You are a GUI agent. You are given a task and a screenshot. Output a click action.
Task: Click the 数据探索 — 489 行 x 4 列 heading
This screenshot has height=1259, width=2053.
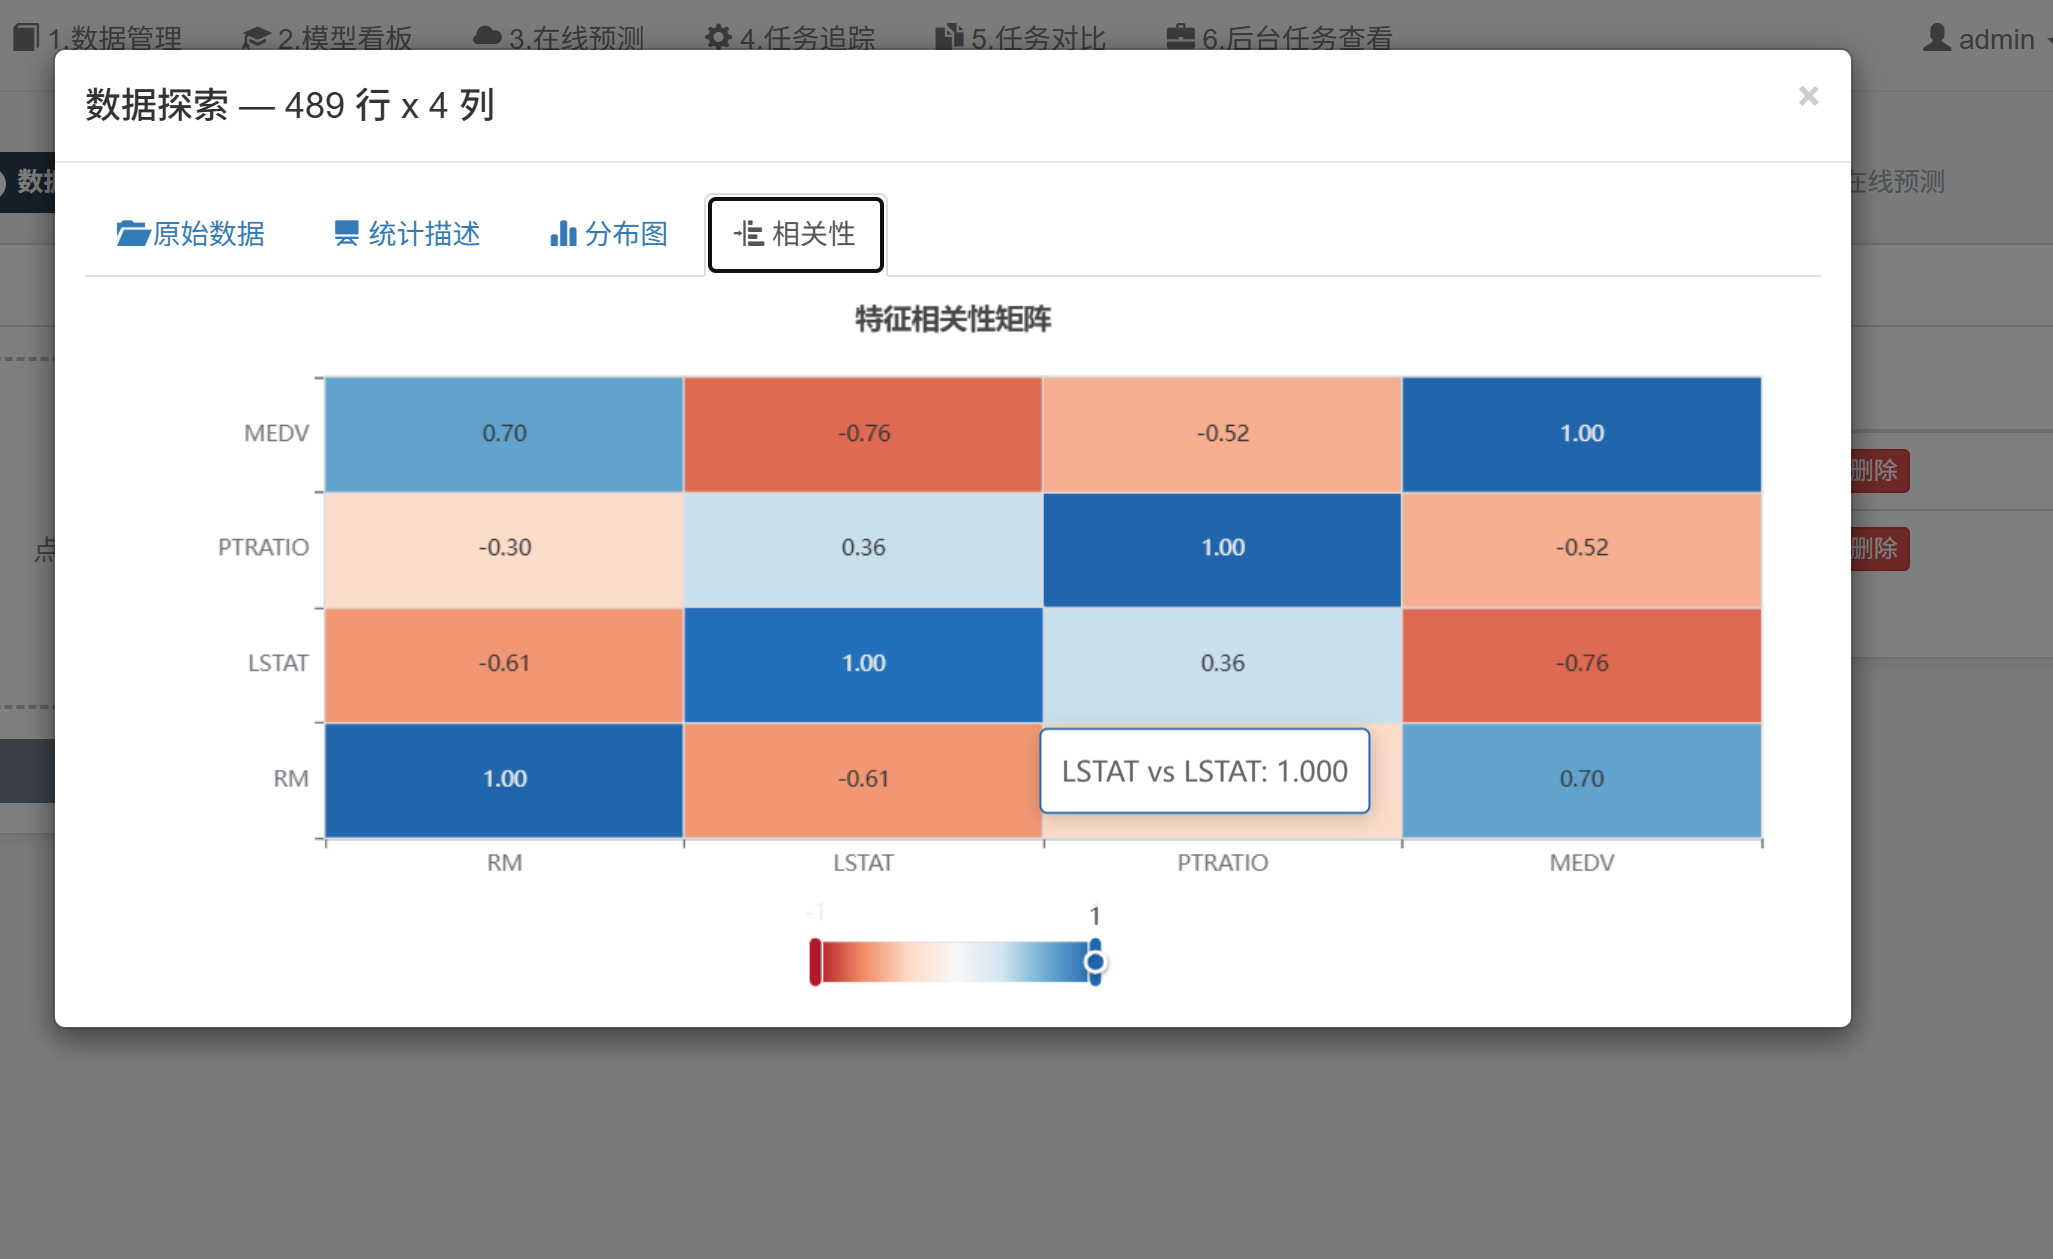click(x=290, y=105)
